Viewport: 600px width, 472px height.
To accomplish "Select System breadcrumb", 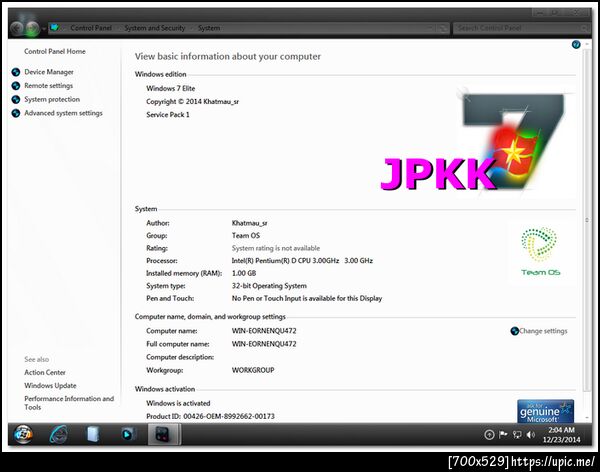I will coord(209,28).
